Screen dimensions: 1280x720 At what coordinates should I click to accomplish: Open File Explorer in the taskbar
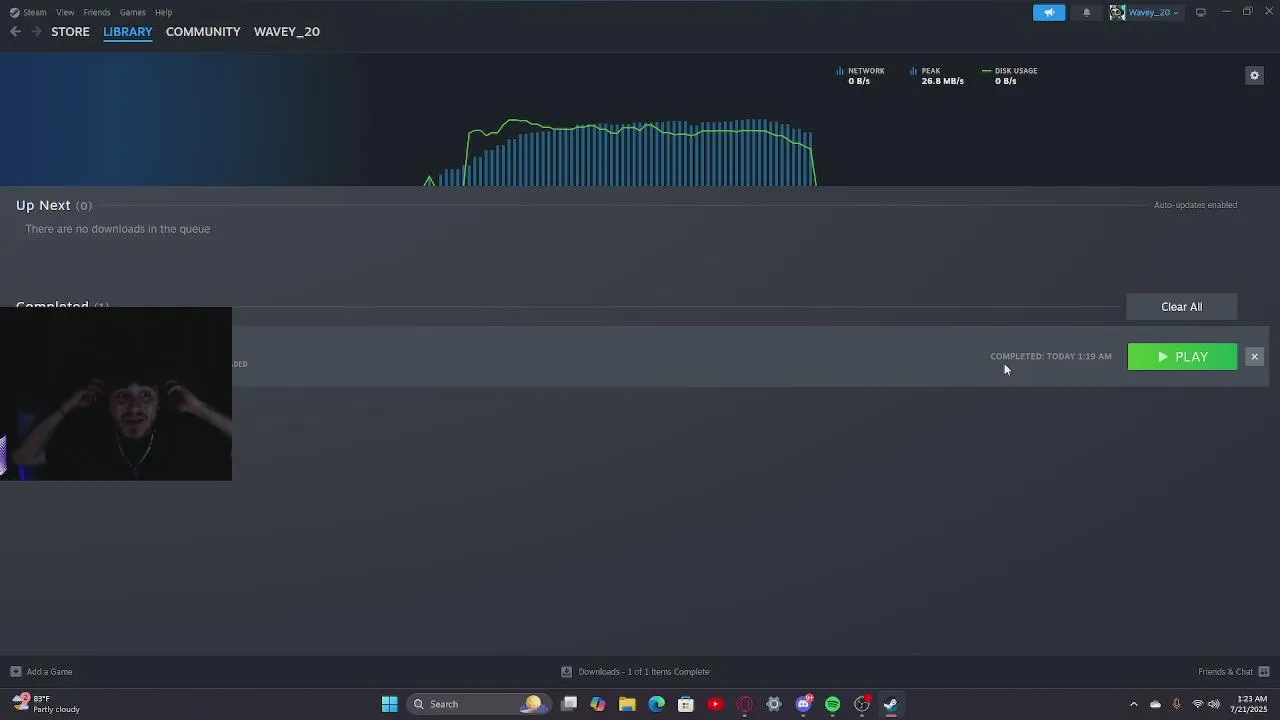627,704
